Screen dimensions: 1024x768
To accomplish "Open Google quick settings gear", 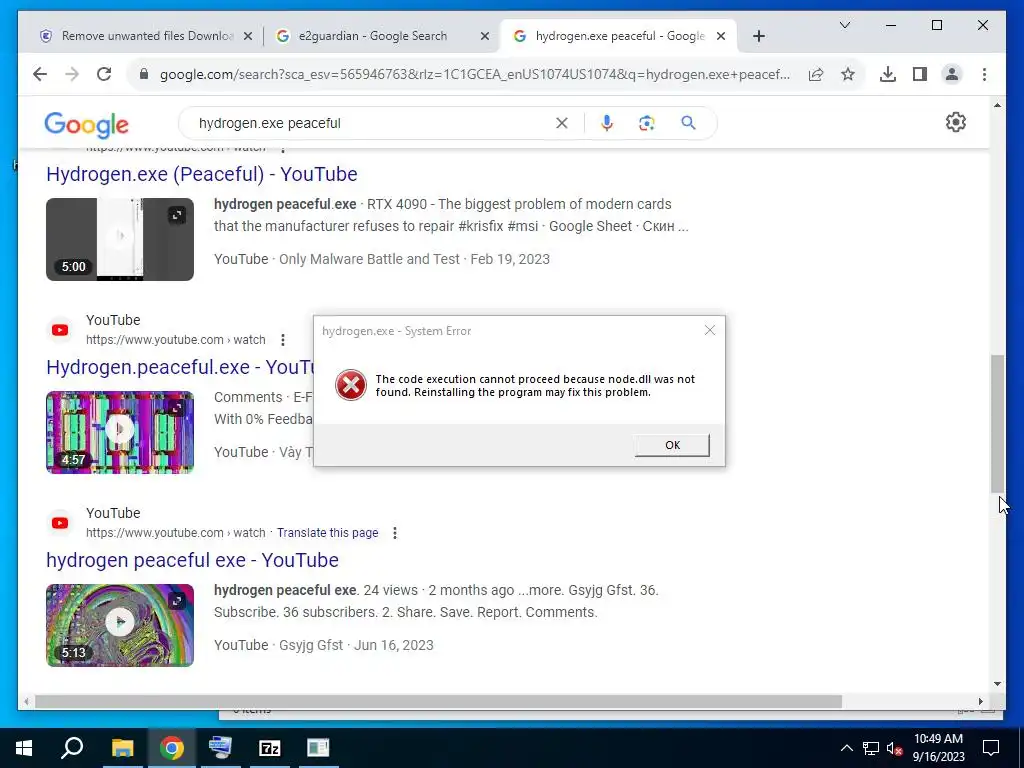I will [x=955, y=122].
